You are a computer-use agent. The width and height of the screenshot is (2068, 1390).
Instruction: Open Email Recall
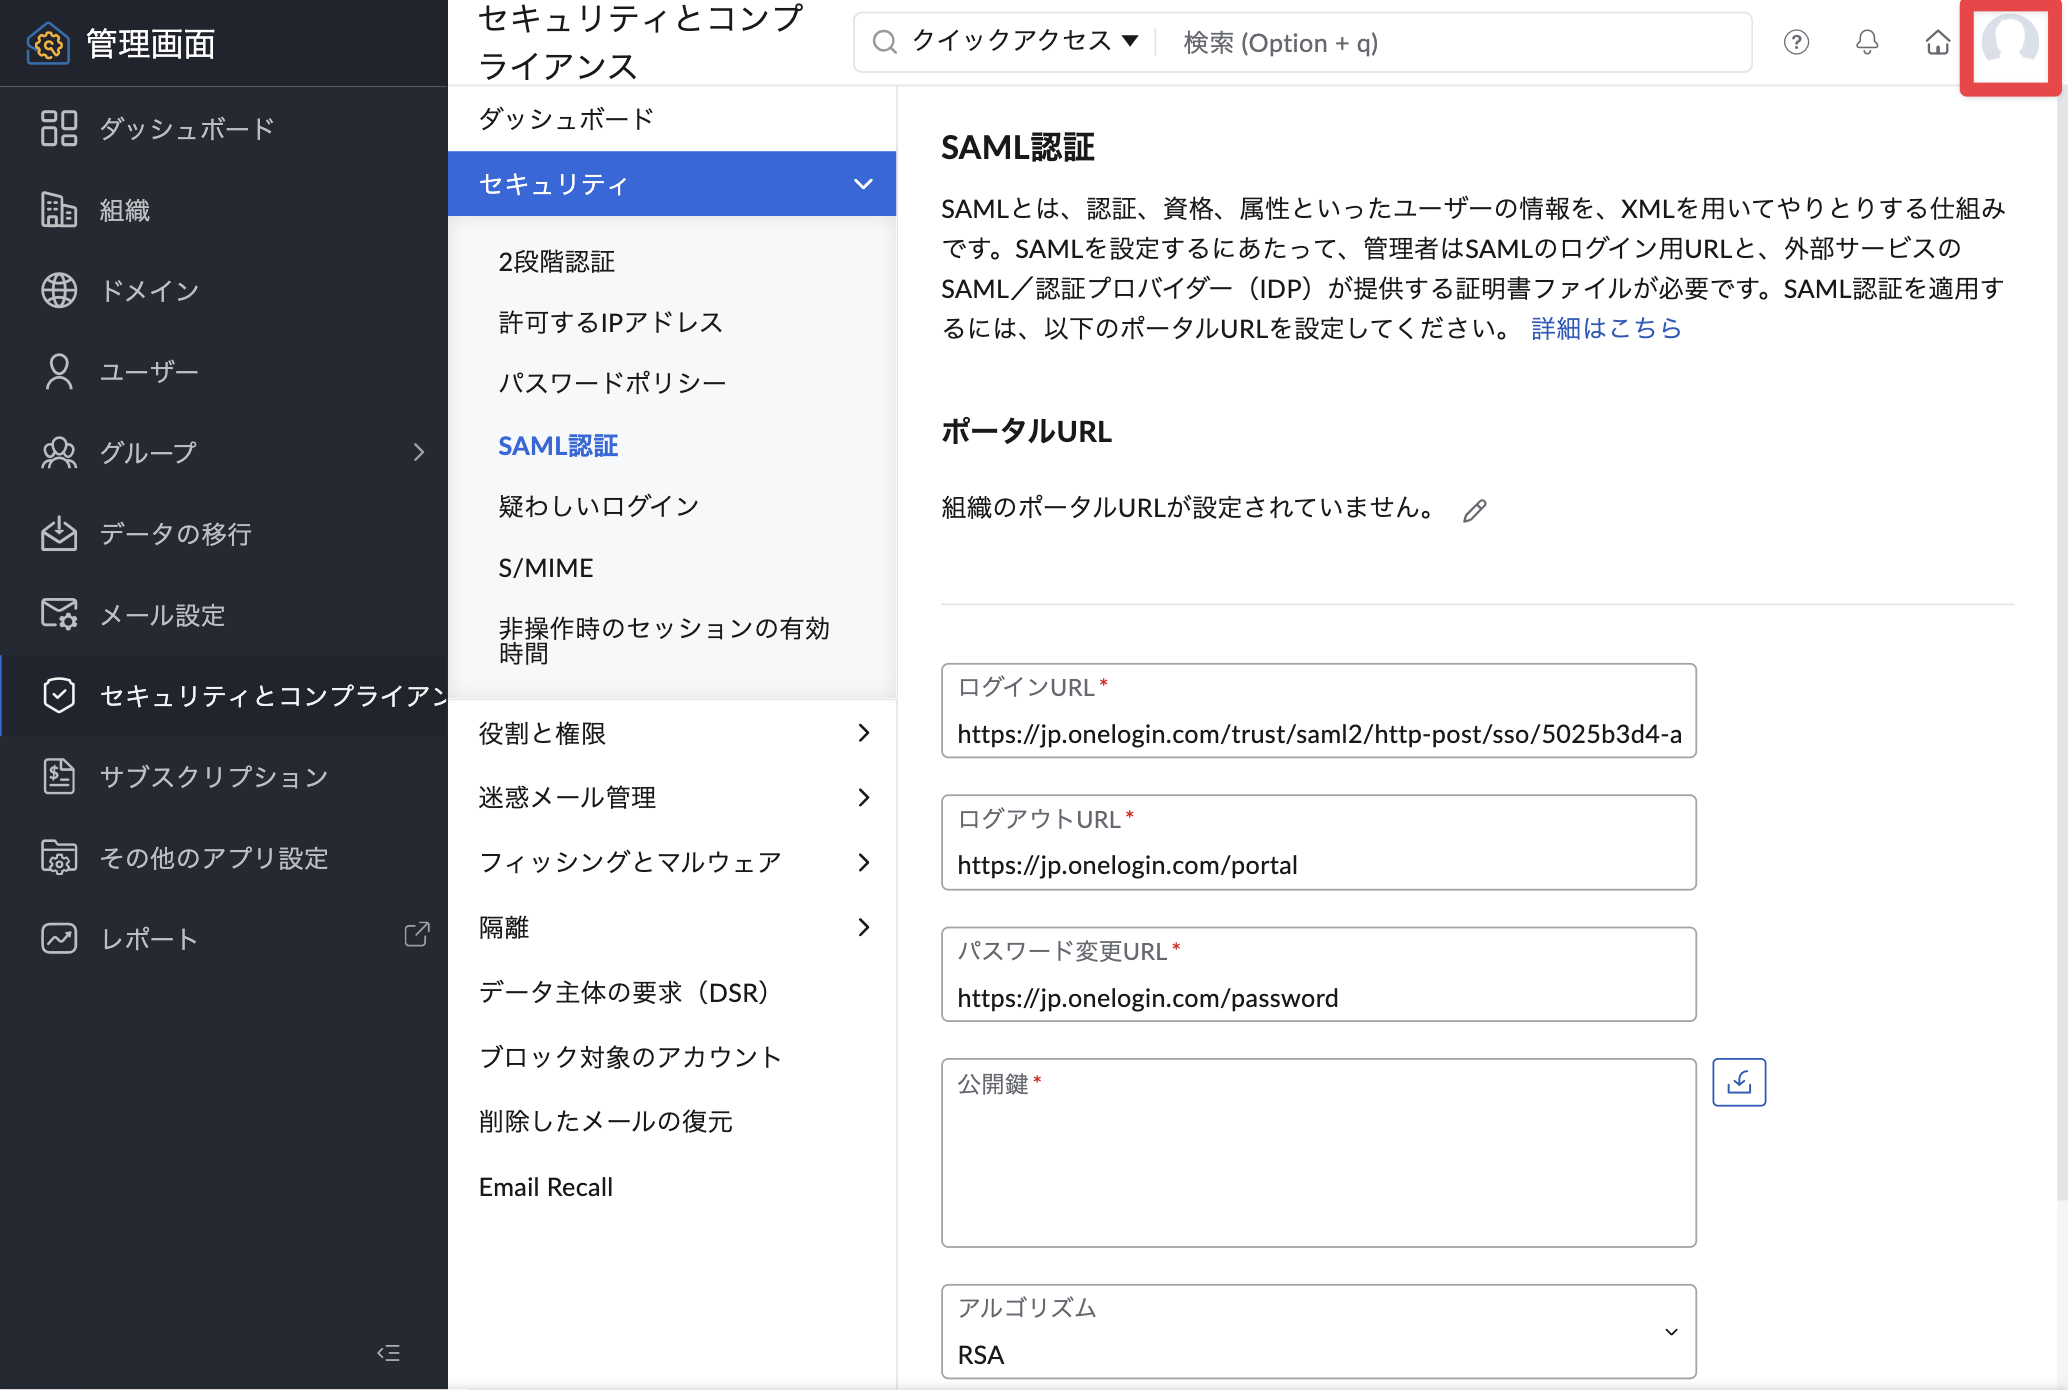546,1187
